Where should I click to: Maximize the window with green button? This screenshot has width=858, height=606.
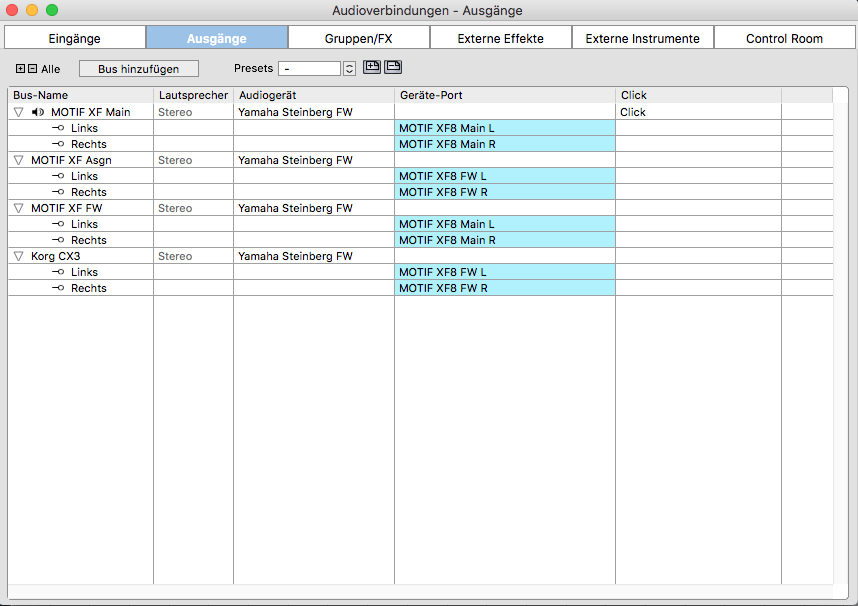(x=52, y=10)
